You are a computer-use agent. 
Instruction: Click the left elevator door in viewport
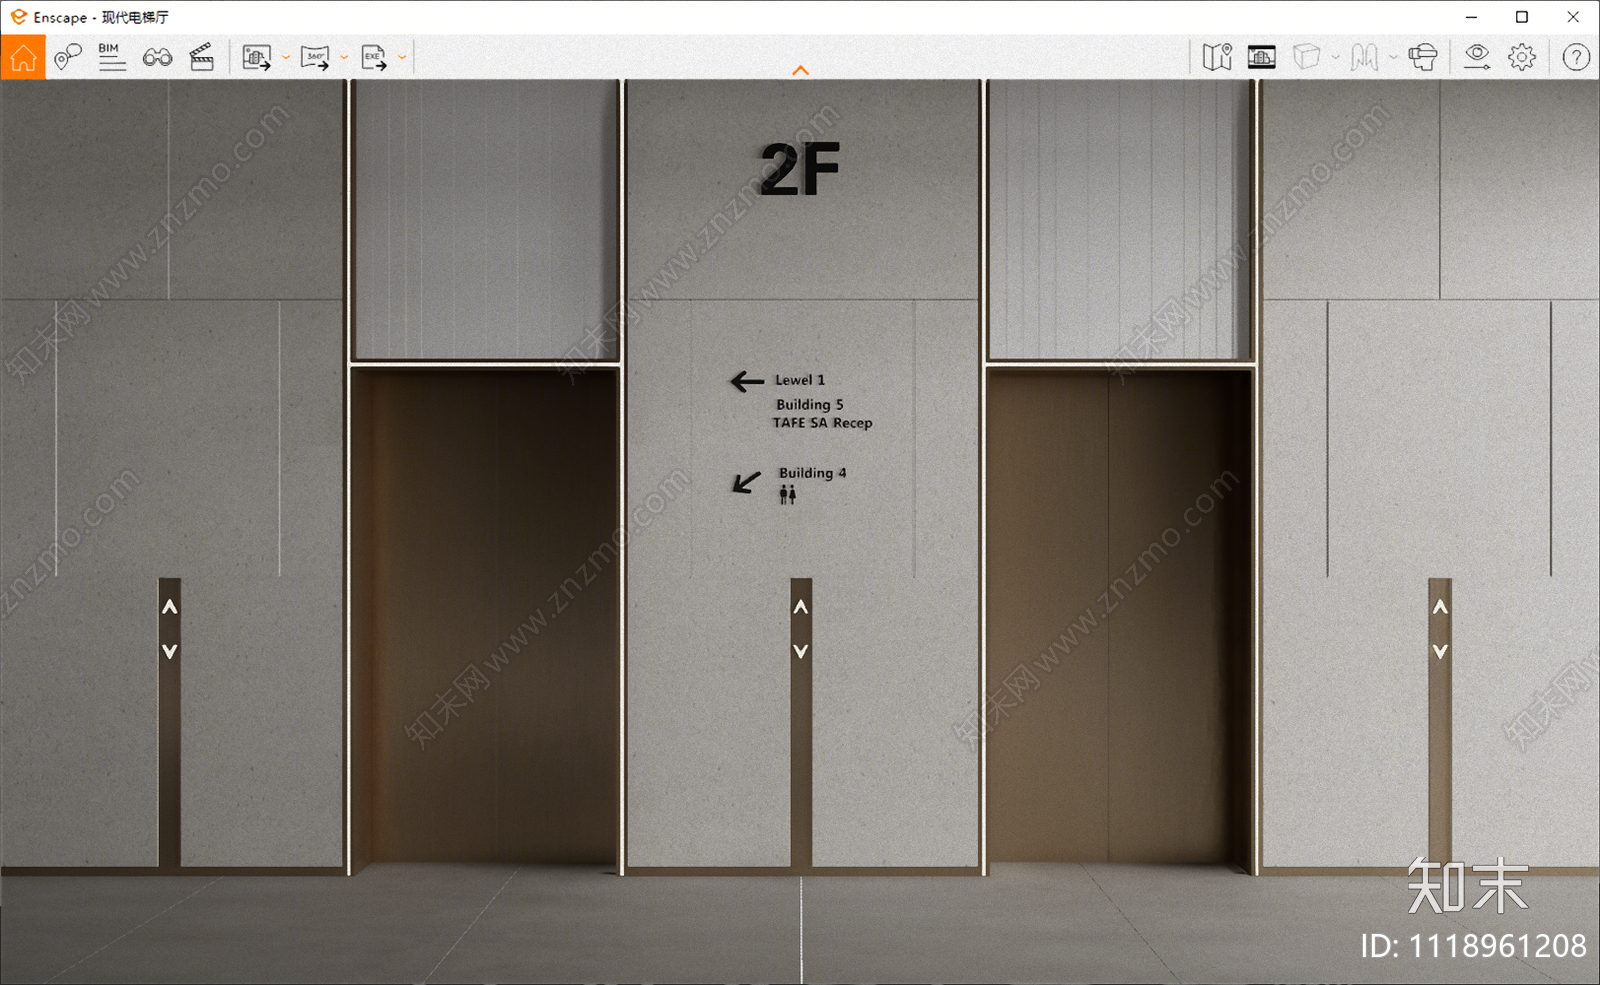click(x=484, y=618)
